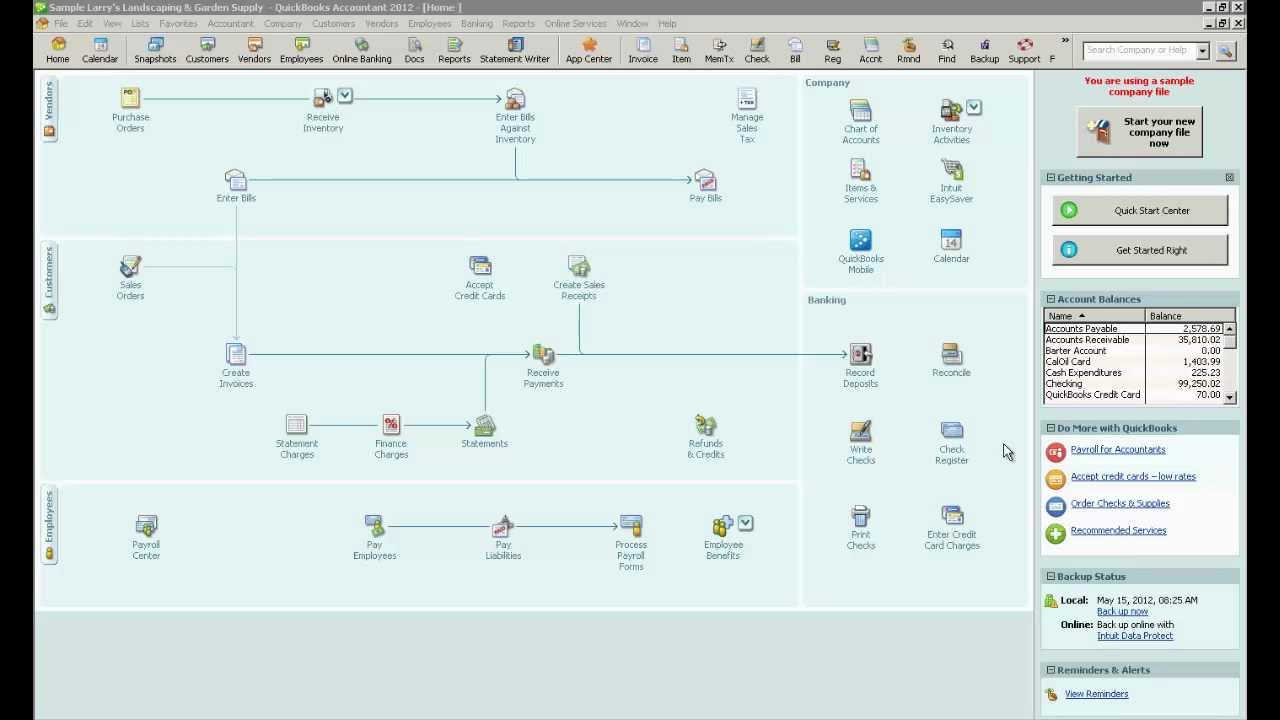Open Statement Charges icon
The width and height of the screenshot is (1280, 720).
[x=296, y=425]
